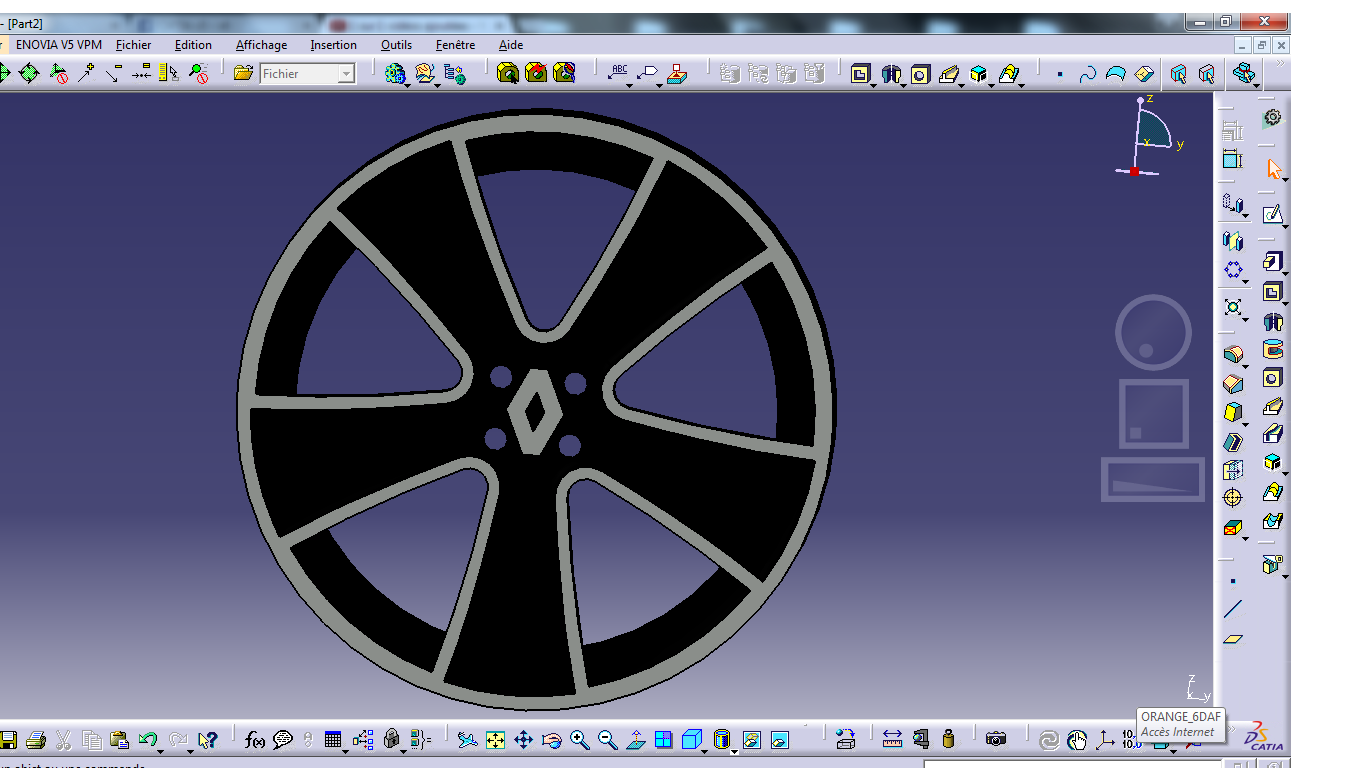Open the Fichier menu
The height and width of the screenshot is (768, 1366).
click(x=133, y=45)
